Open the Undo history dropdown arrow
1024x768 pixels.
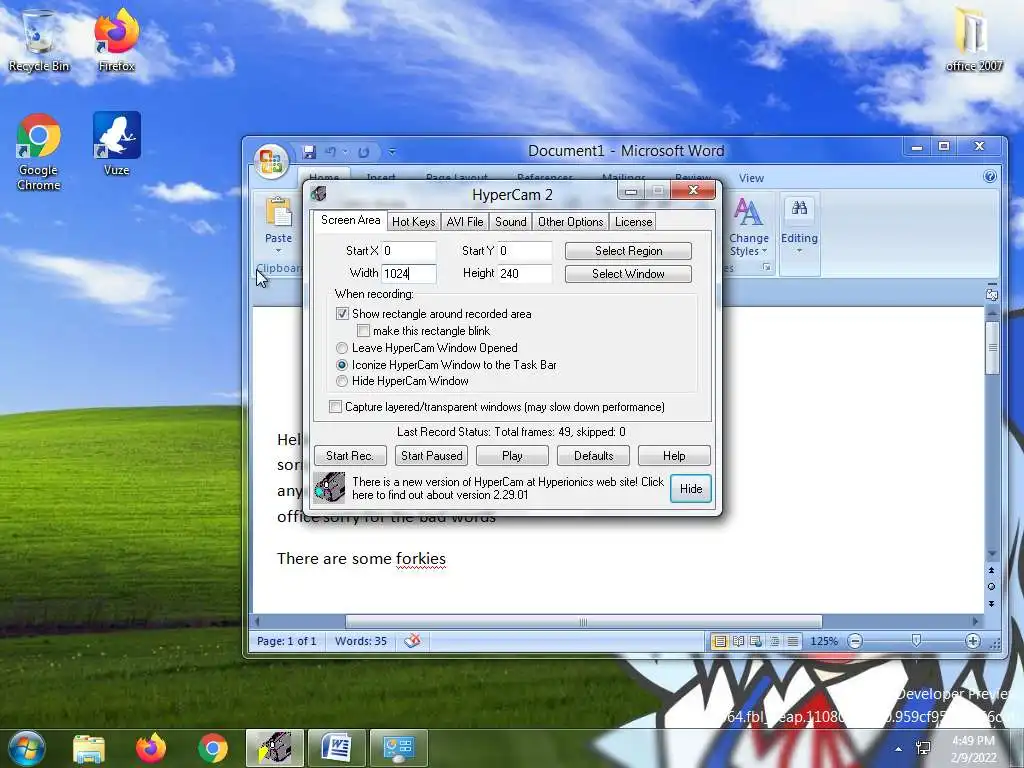pos(345,152)
